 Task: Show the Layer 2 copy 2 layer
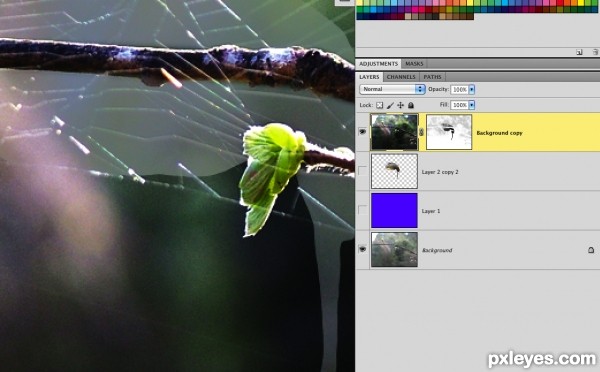pyautogui.click(x=362, y=171)
